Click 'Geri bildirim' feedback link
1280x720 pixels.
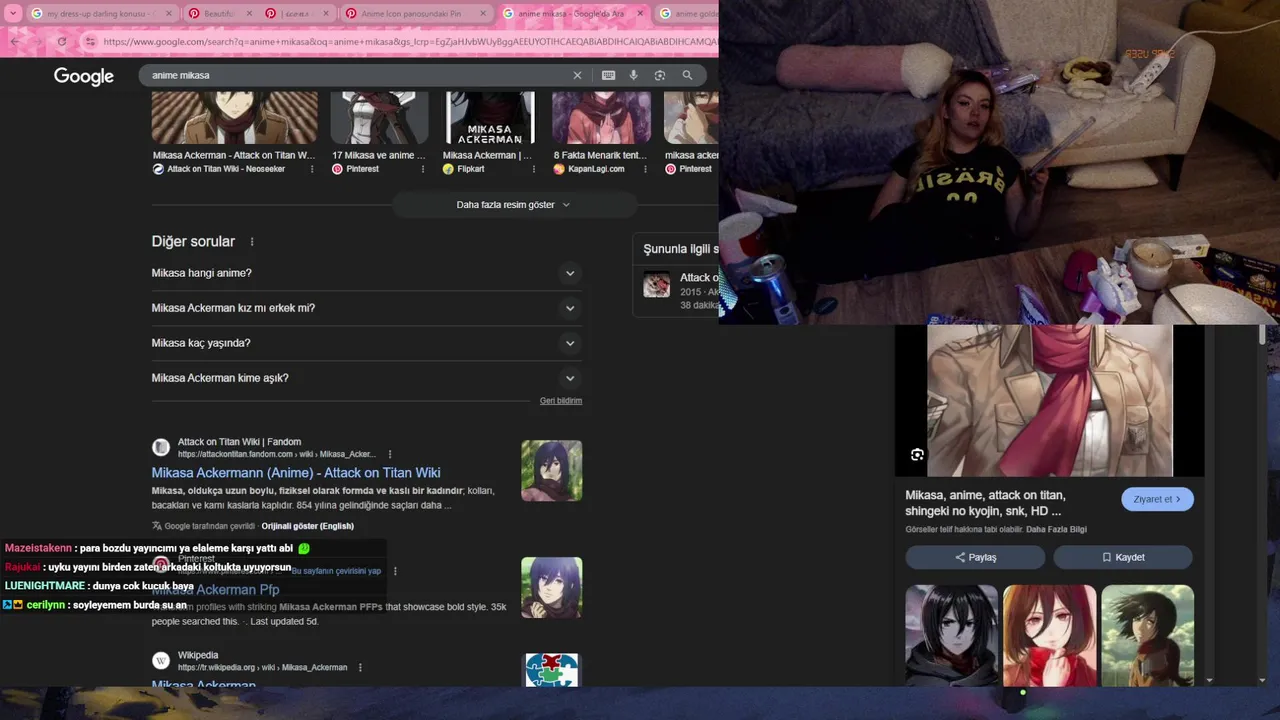[x=561, y=401]
